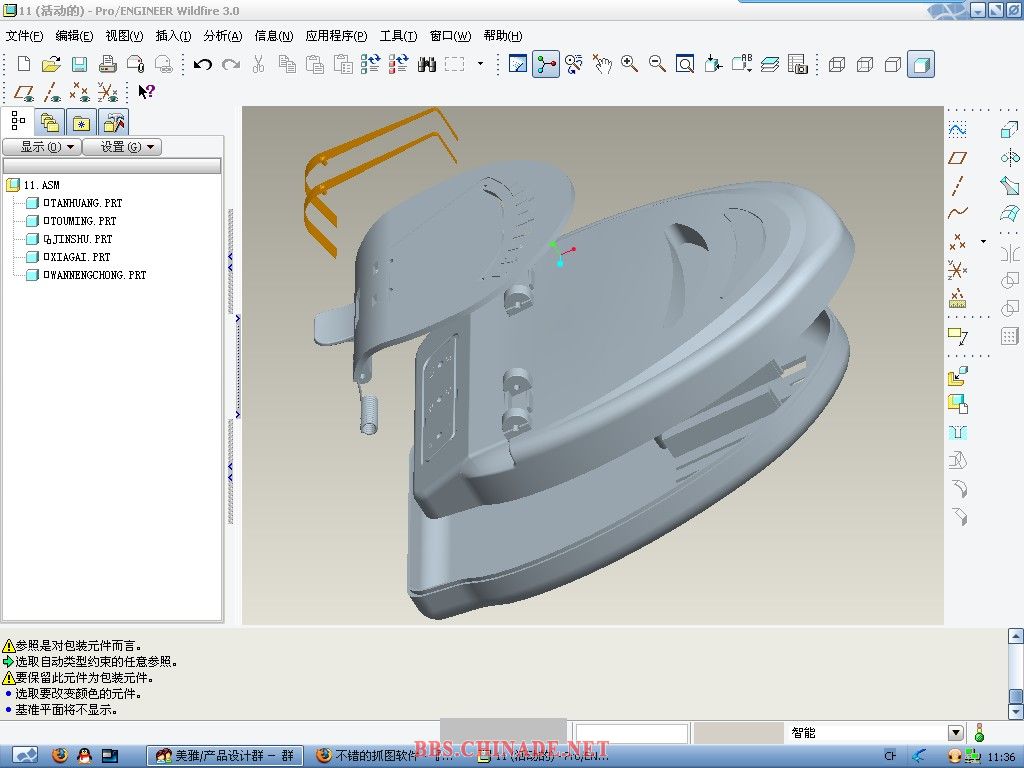Select 11.ASM in the model tree
Screen dimensions: 1024x768
pyautogui.click(x=41, y=185)
